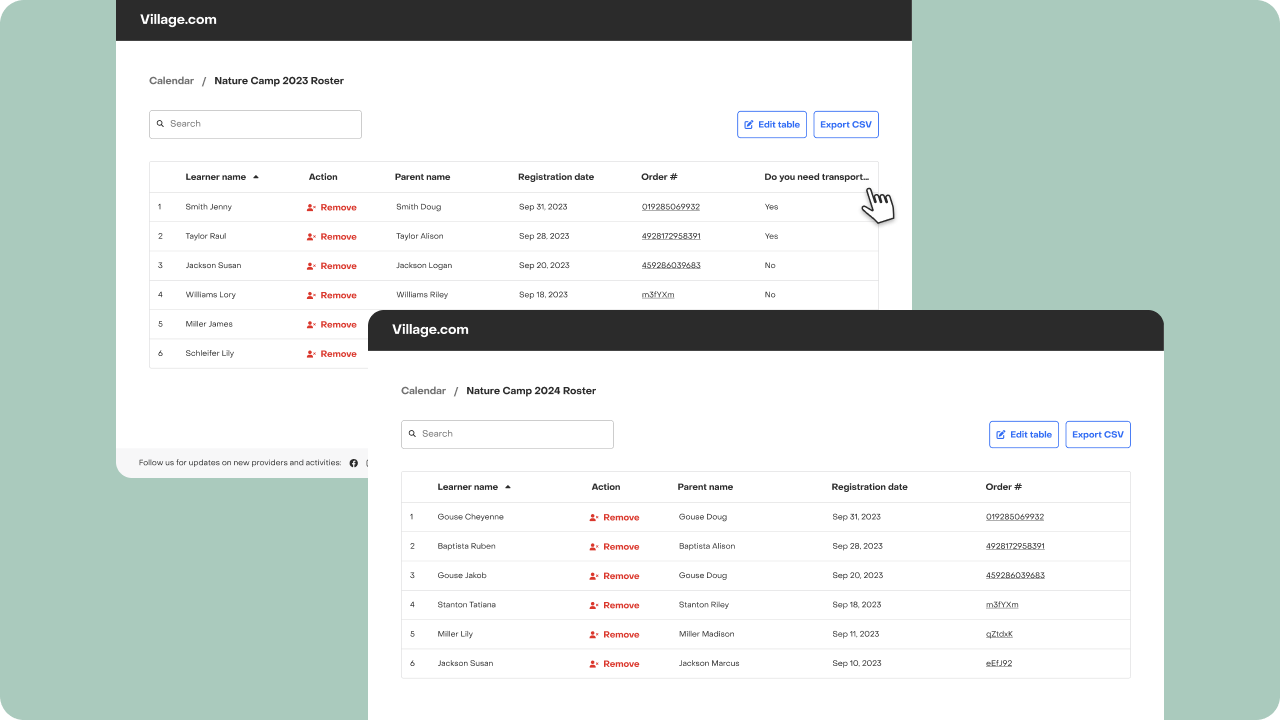Open order 019285069932 in 2023 roster
The height and width of the screenshot is (720, 1280).
671,207
